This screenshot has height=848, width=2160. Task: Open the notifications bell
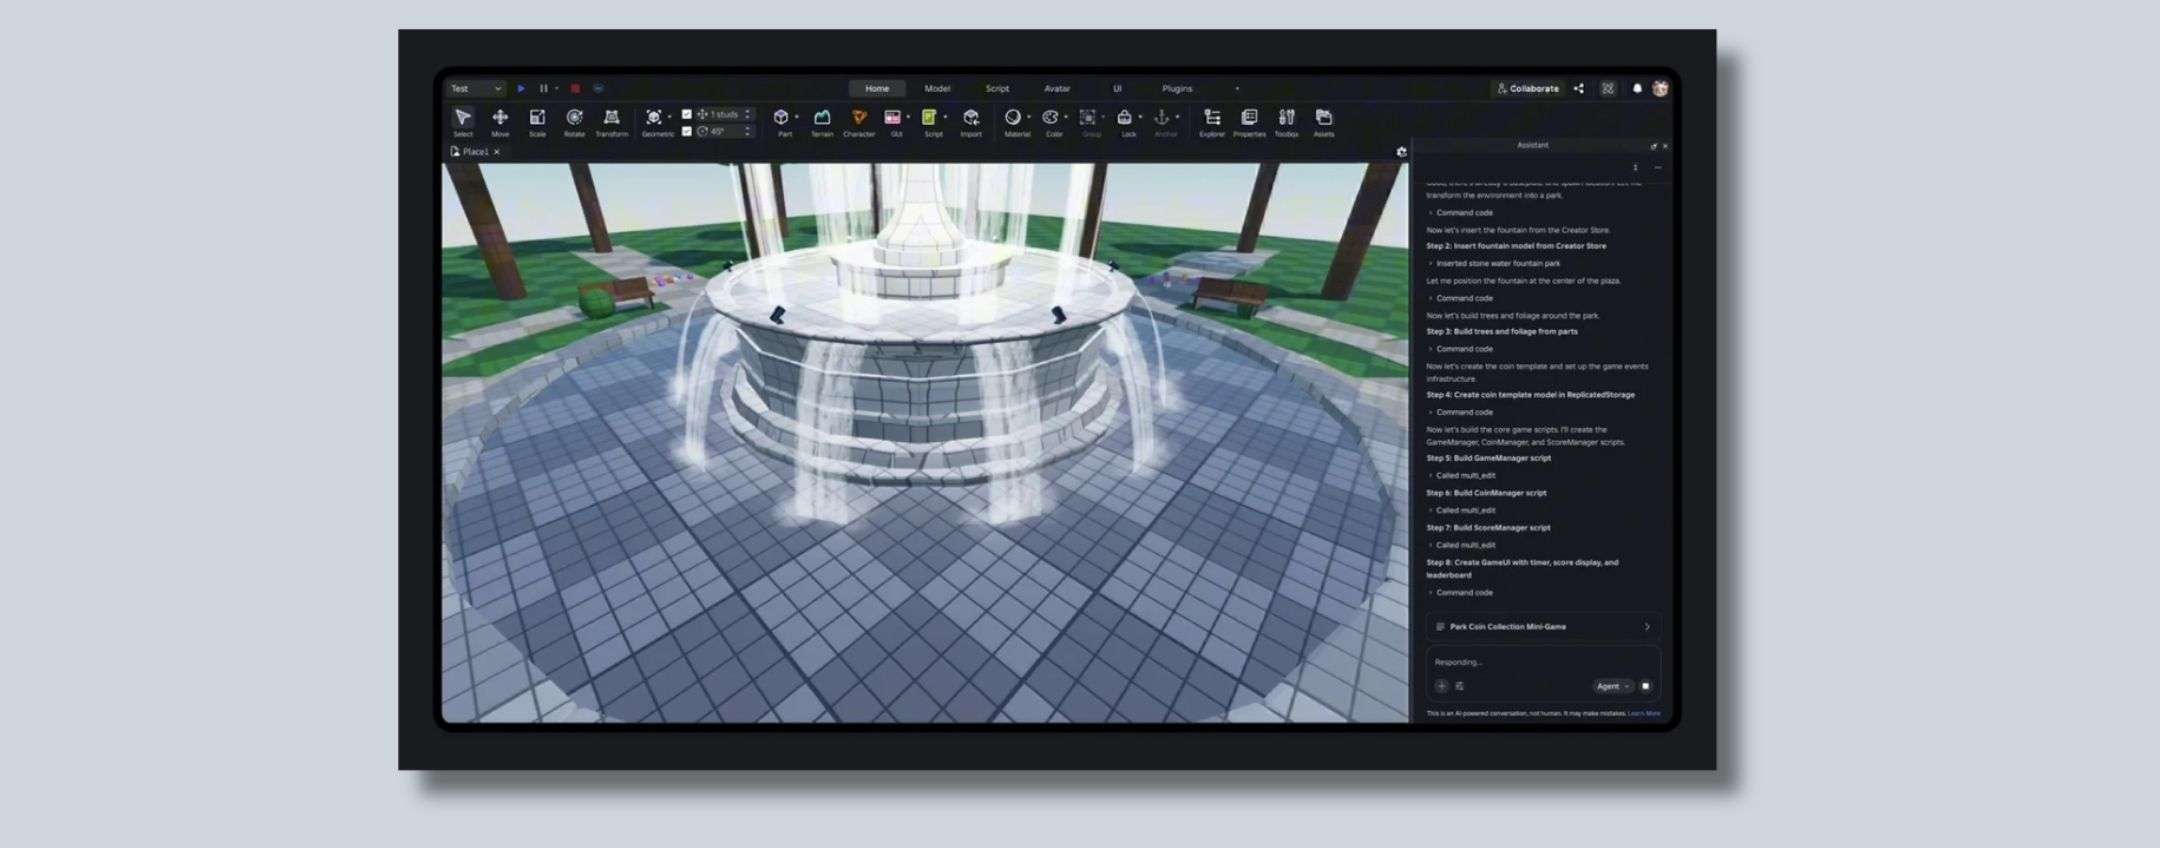[x=1637, y=88]
